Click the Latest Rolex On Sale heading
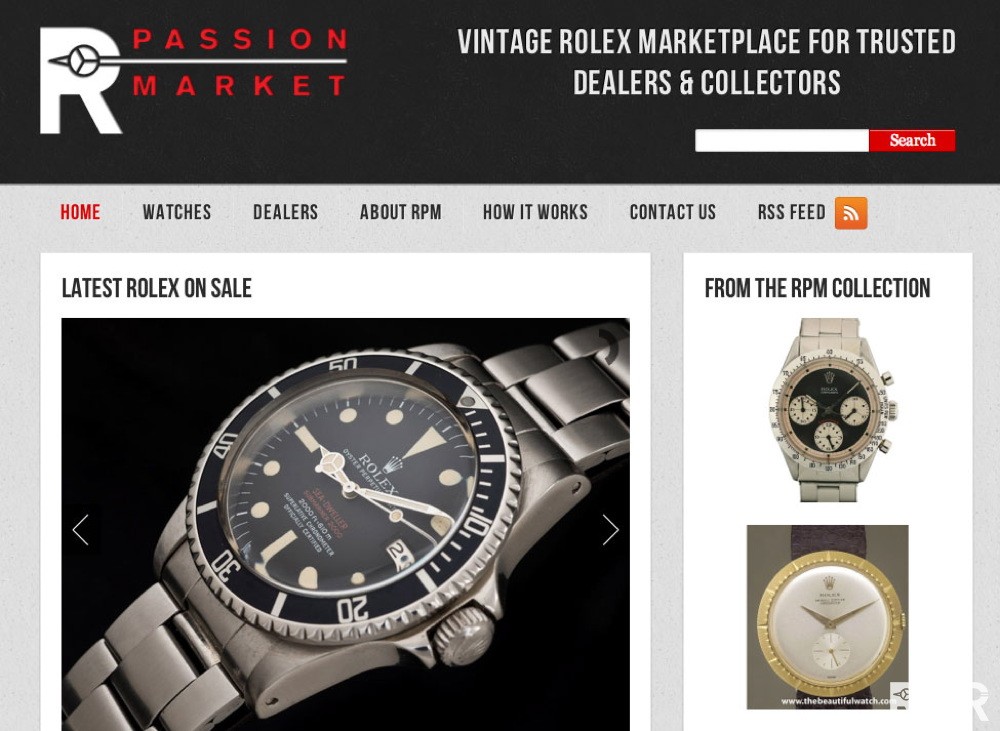The height and width of the screenshot is (731, 1000). 157,288
